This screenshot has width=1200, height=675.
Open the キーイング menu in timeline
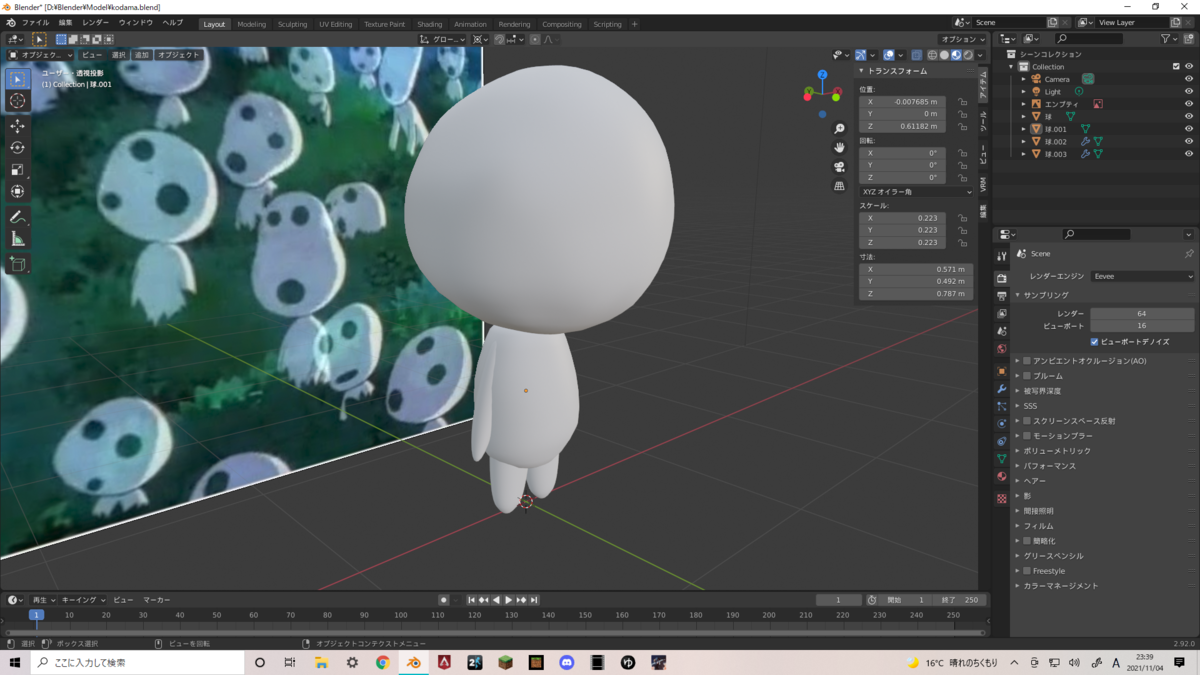coord(81,600)
